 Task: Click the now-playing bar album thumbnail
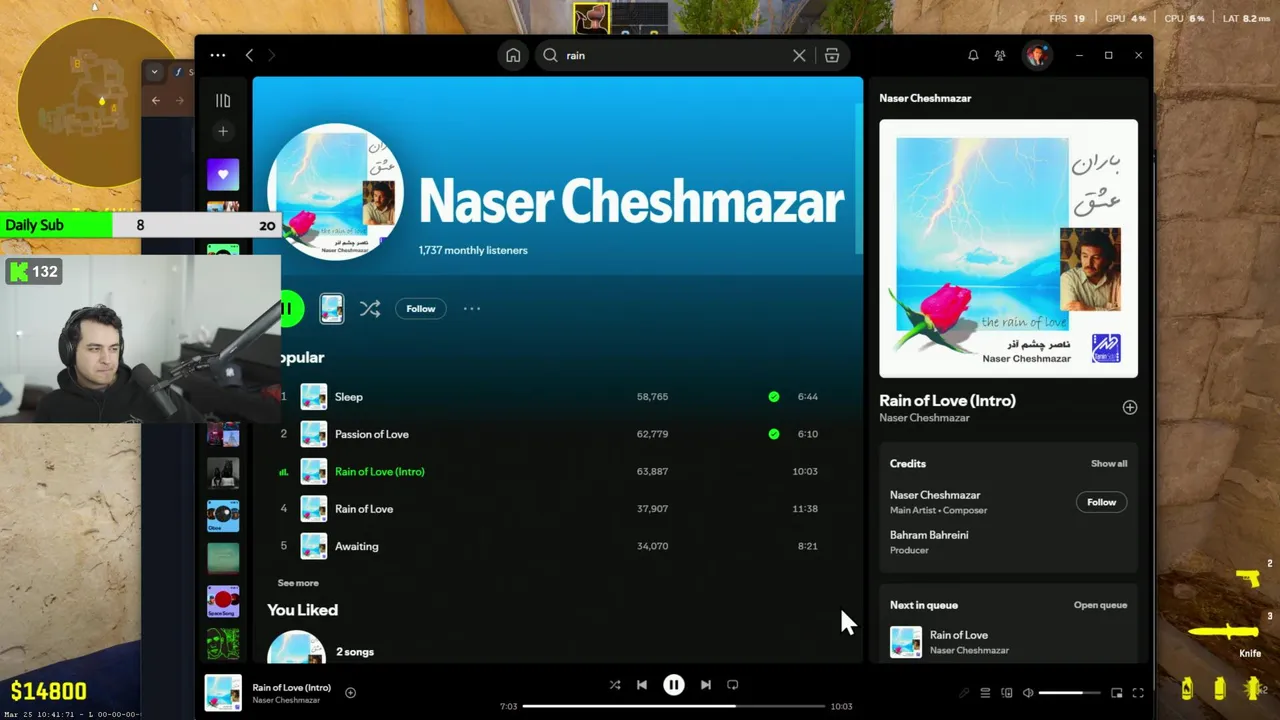tap(223, 693)
